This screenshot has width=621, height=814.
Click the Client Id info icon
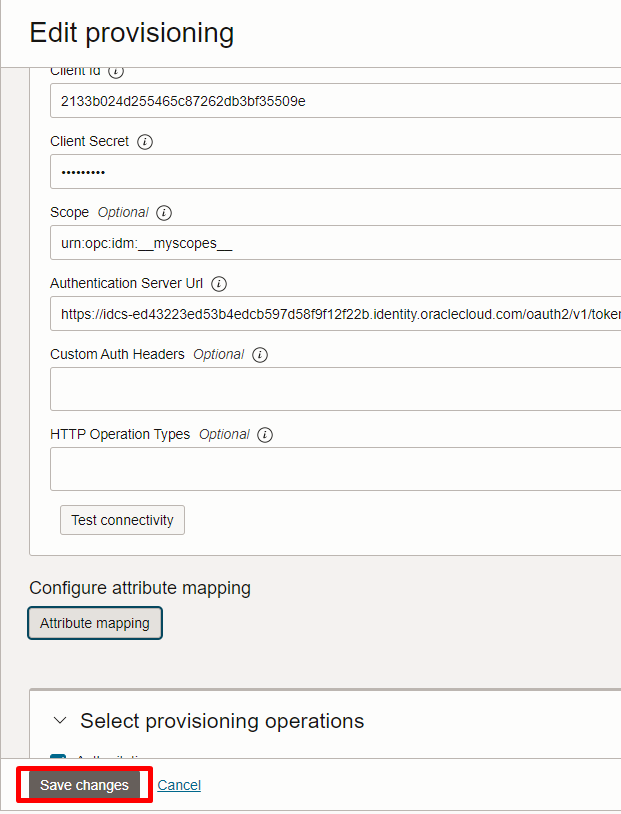116,72
